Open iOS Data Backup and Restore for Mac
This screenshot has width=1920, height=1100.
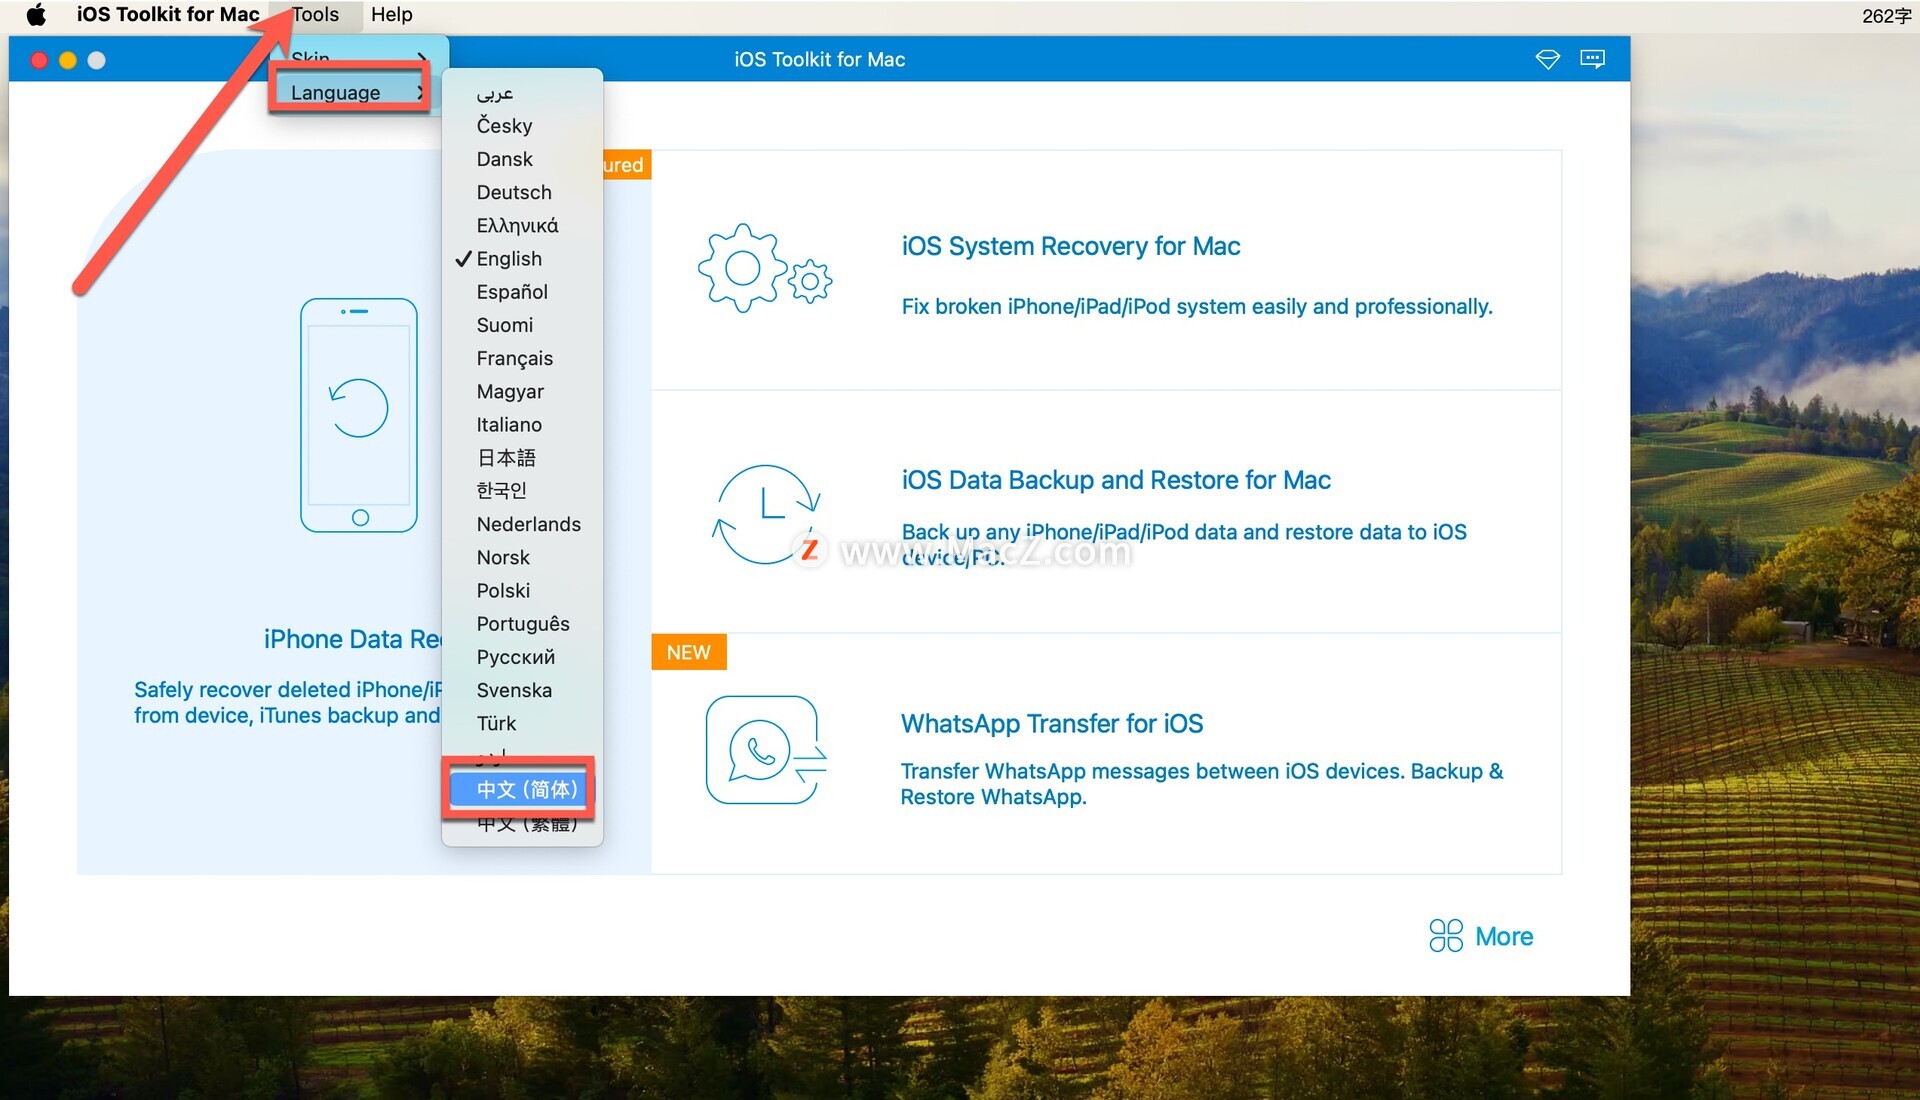1116,480
